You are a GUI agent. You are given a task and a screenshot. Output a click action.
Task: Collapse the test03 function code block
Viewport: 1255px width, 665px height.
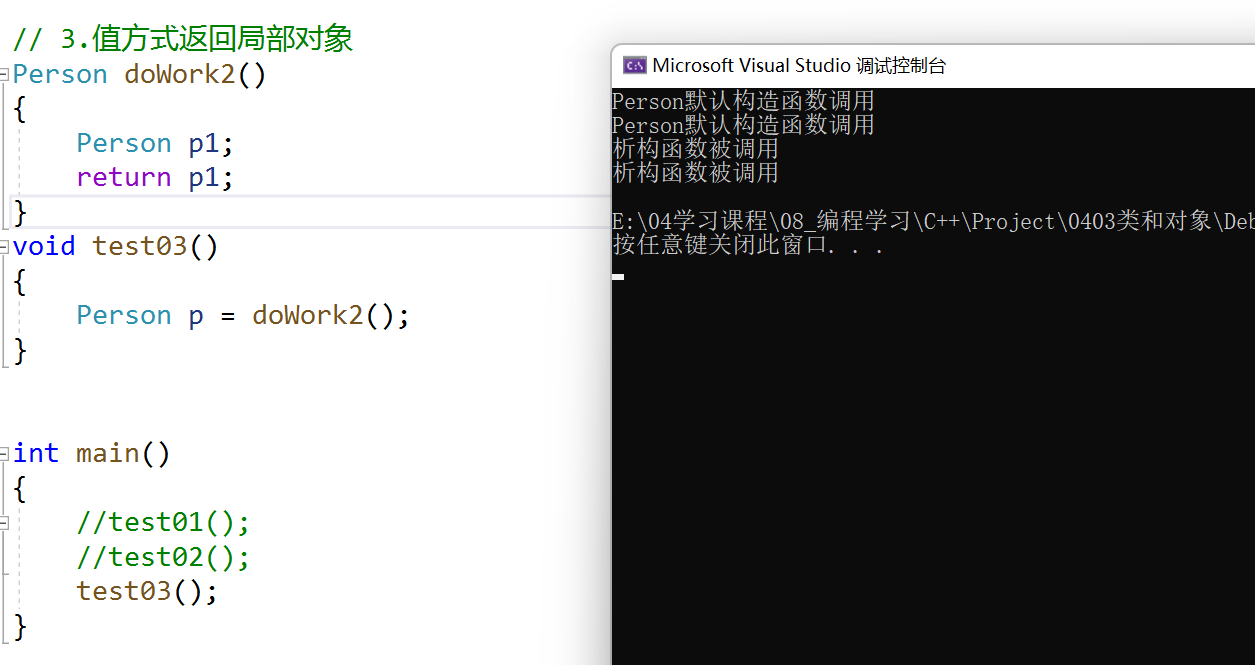click(x=5, y=247)
